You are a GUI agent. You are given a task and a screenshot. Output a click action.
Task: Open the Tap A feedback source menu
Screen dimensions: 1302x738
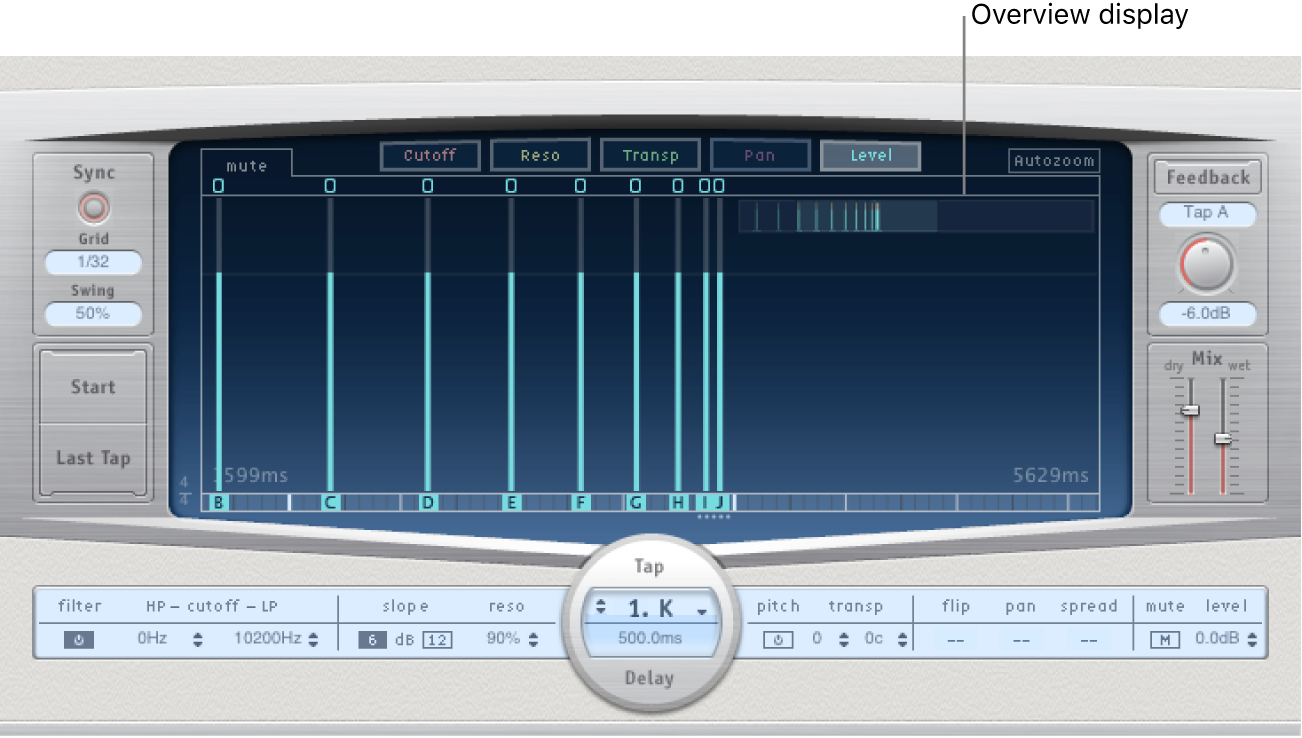[x=1206, y=214]
